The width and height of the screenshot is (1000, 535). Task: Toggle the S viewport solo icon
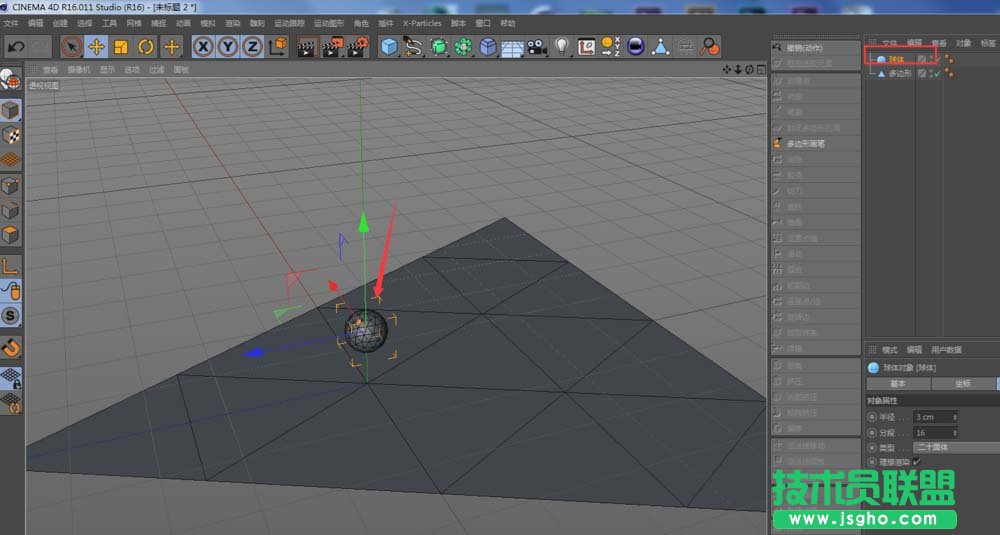pos(11,316)
